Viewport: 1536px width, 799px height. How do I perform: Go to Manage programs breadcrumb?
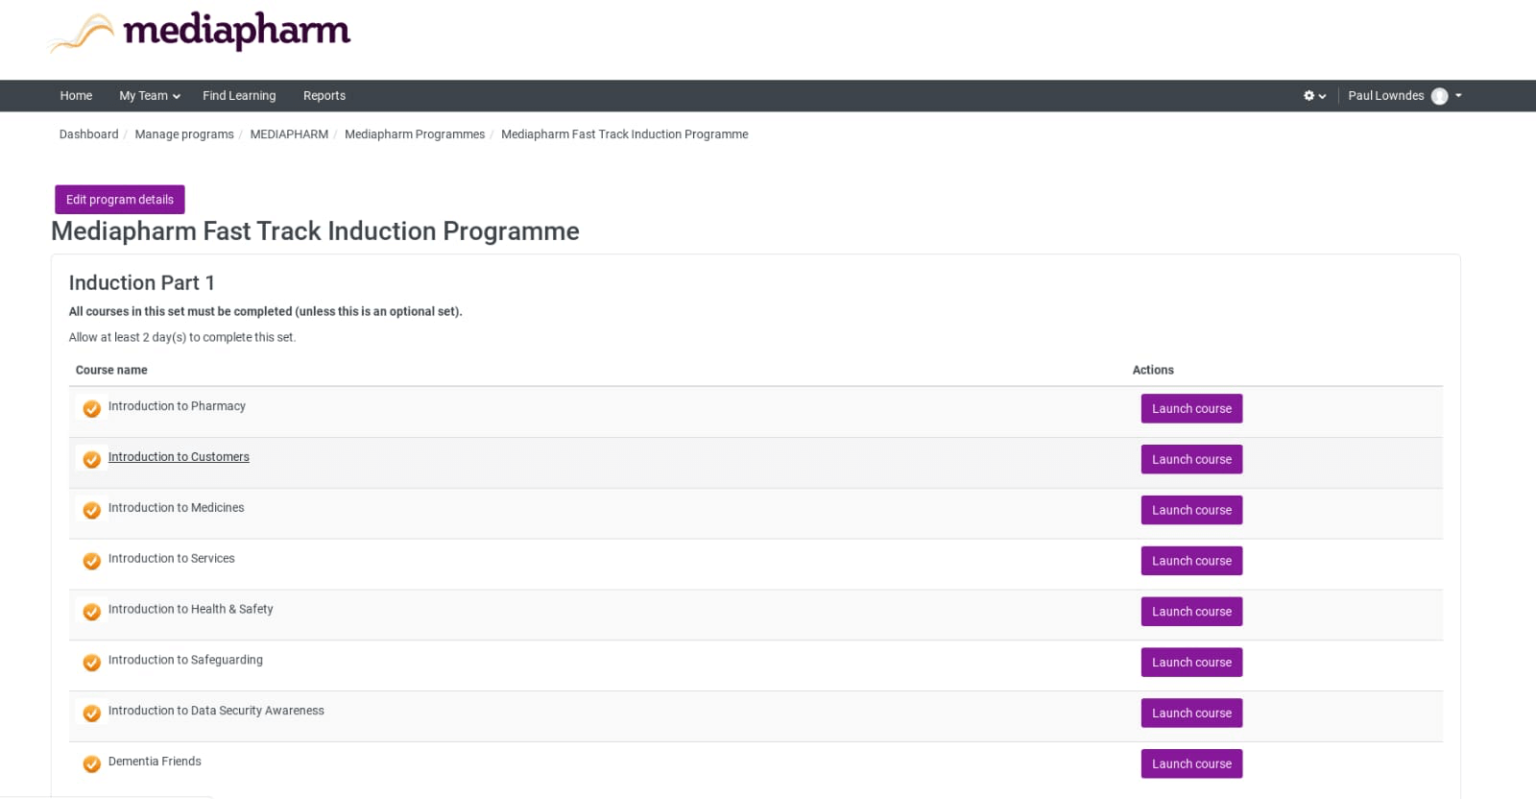[x=184, y=134]
